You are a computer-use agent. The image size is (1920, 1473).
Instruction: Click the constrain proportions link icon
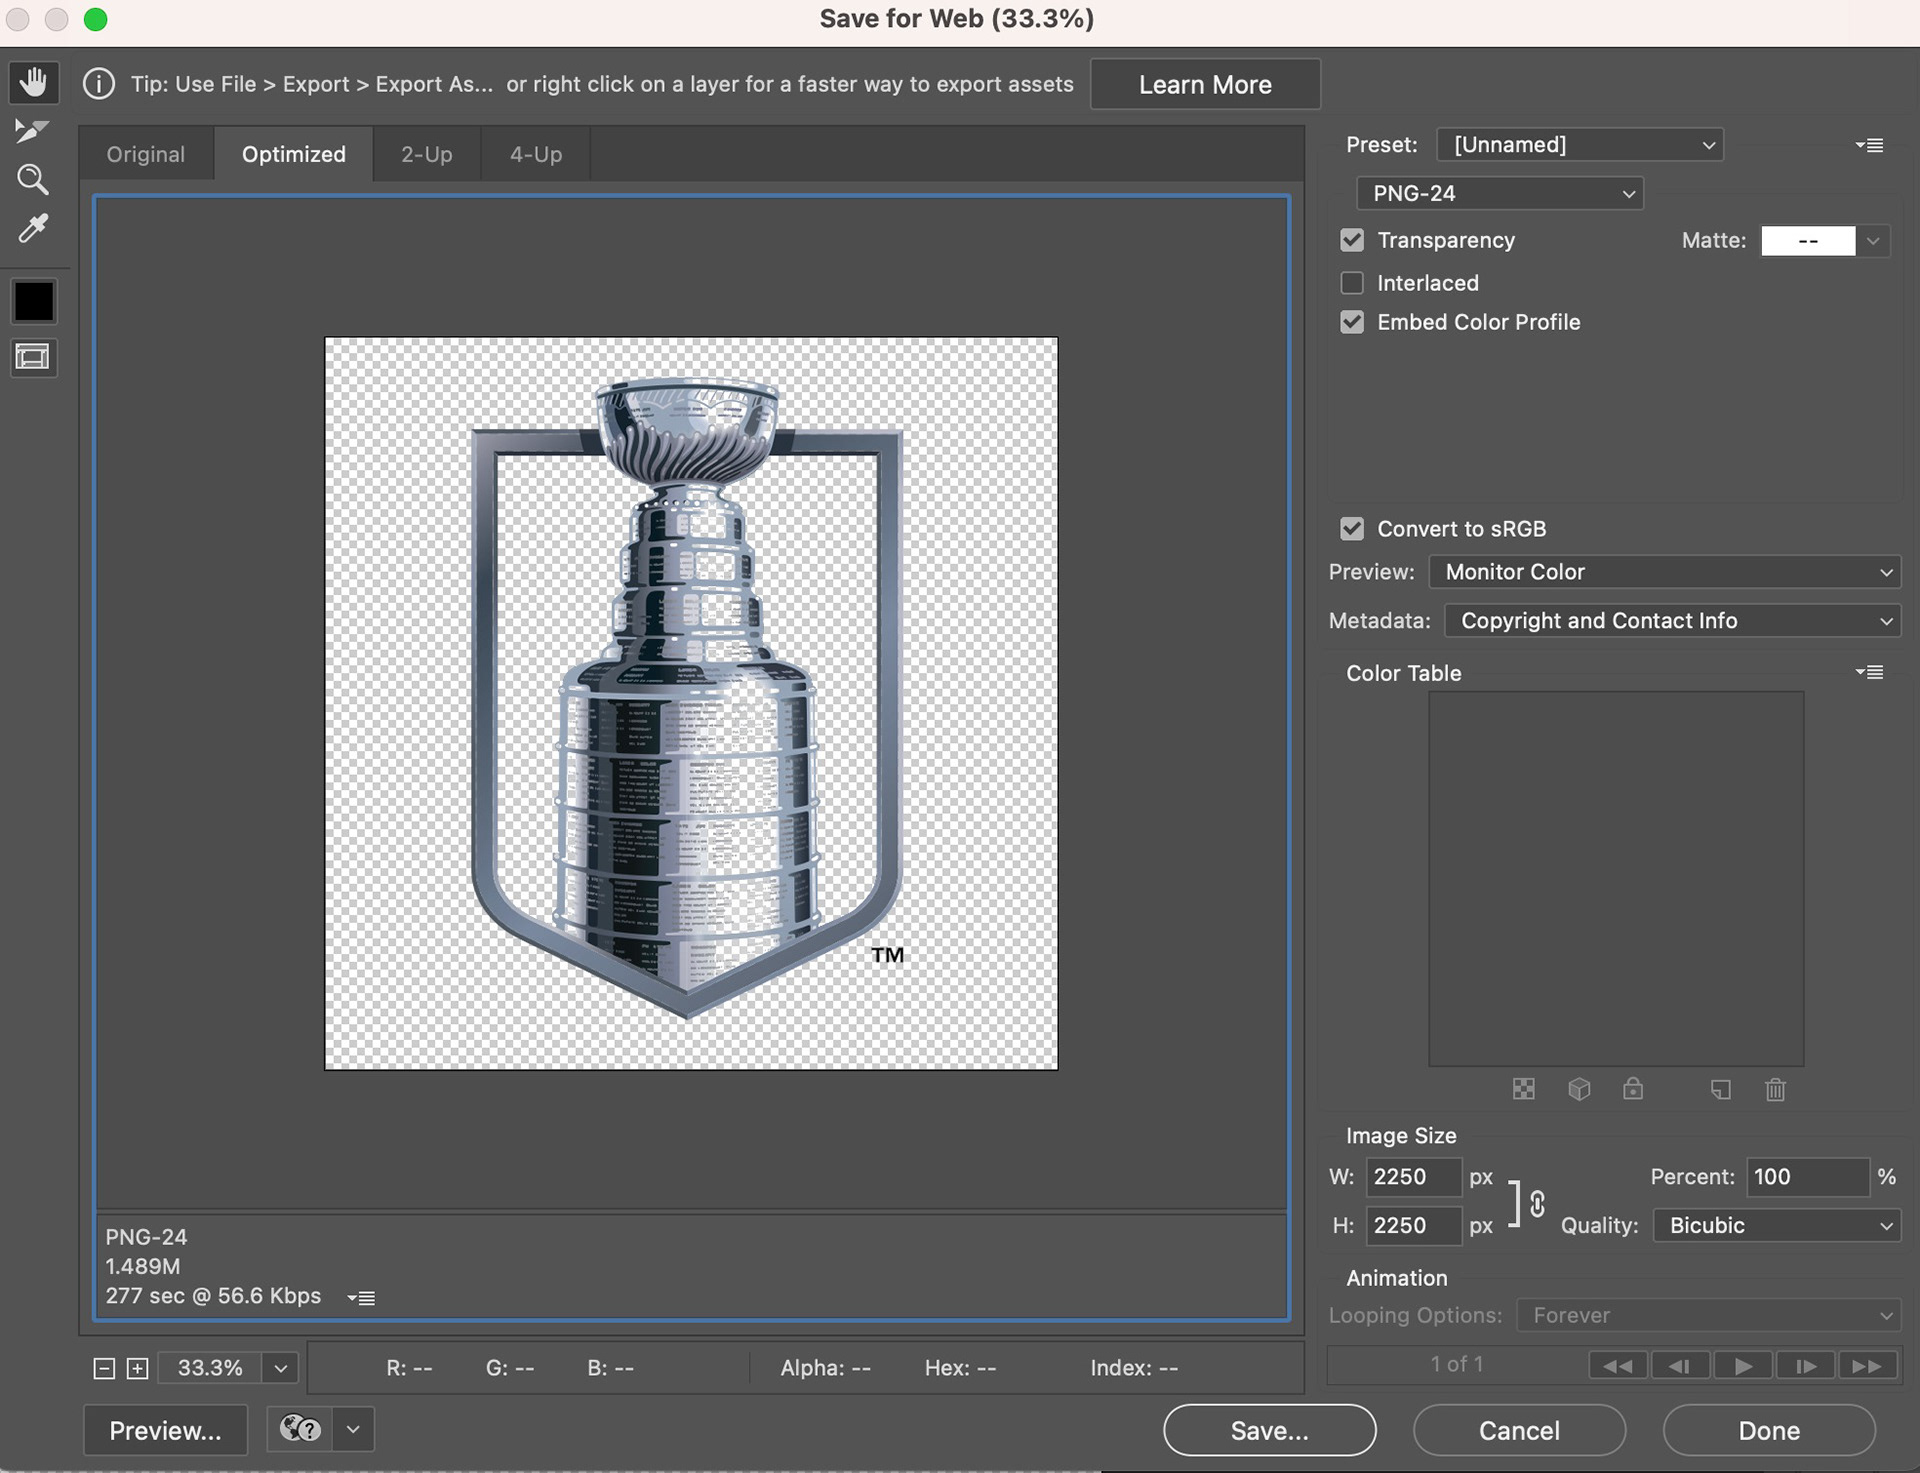point(1537,1203)
